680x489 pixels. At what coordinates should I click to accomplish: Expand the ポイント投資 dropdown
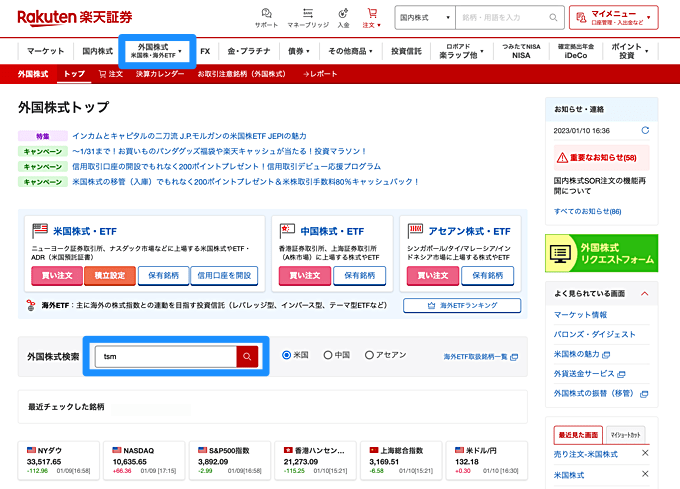point(630,51)
